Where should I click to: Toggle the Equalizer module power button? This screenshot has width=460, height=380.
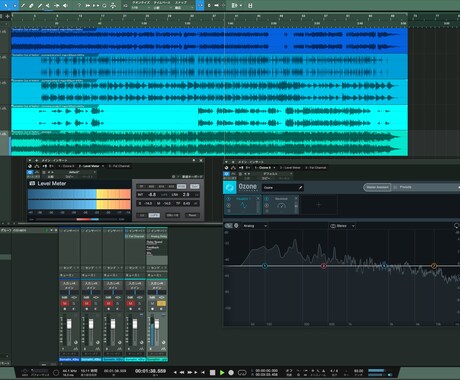coord(229,199)
